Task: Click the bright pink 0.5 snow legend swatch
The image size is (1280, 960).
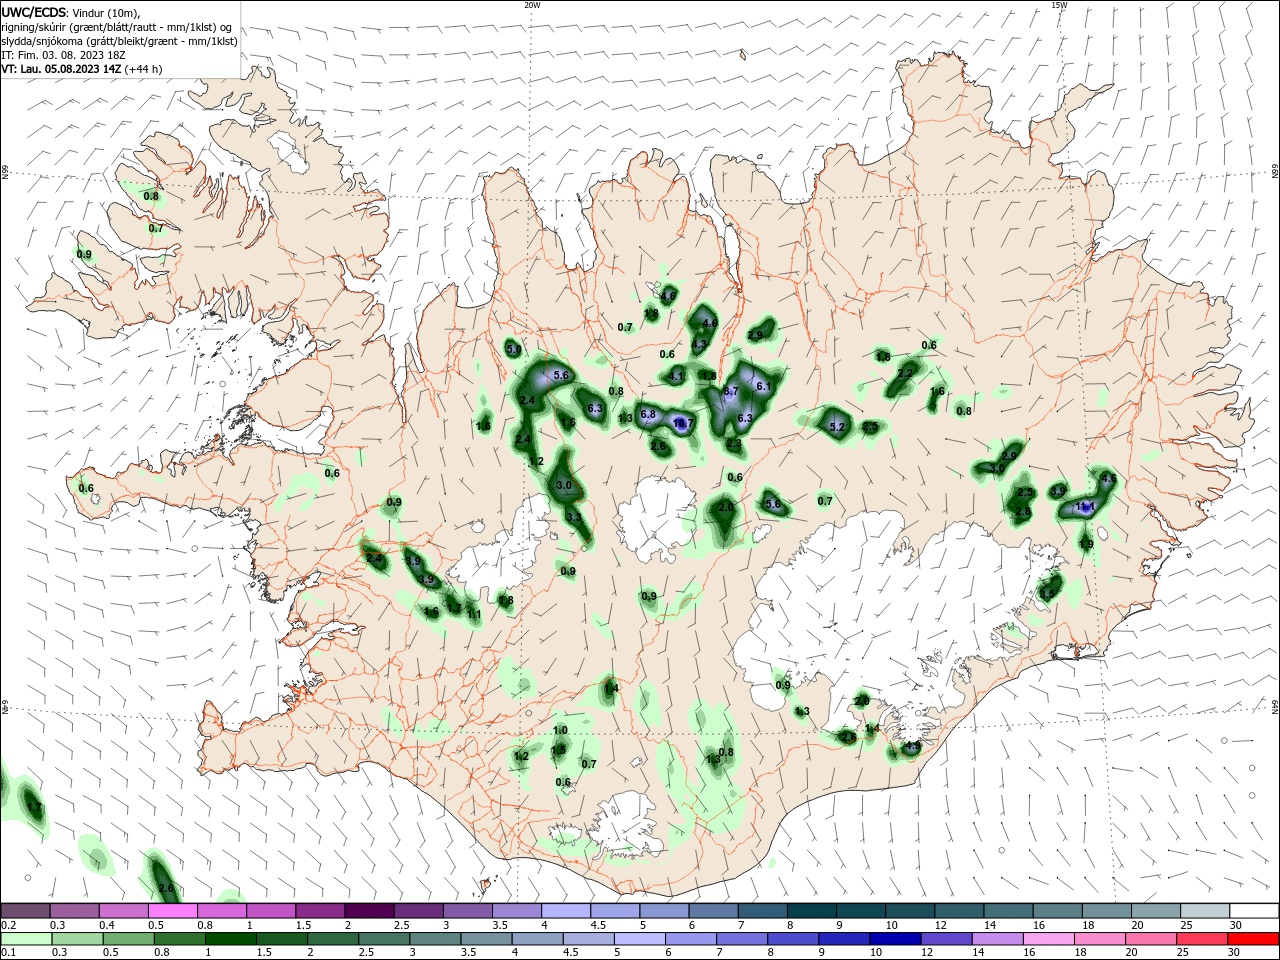Action: pyautogui.click(x=173, y=911)
